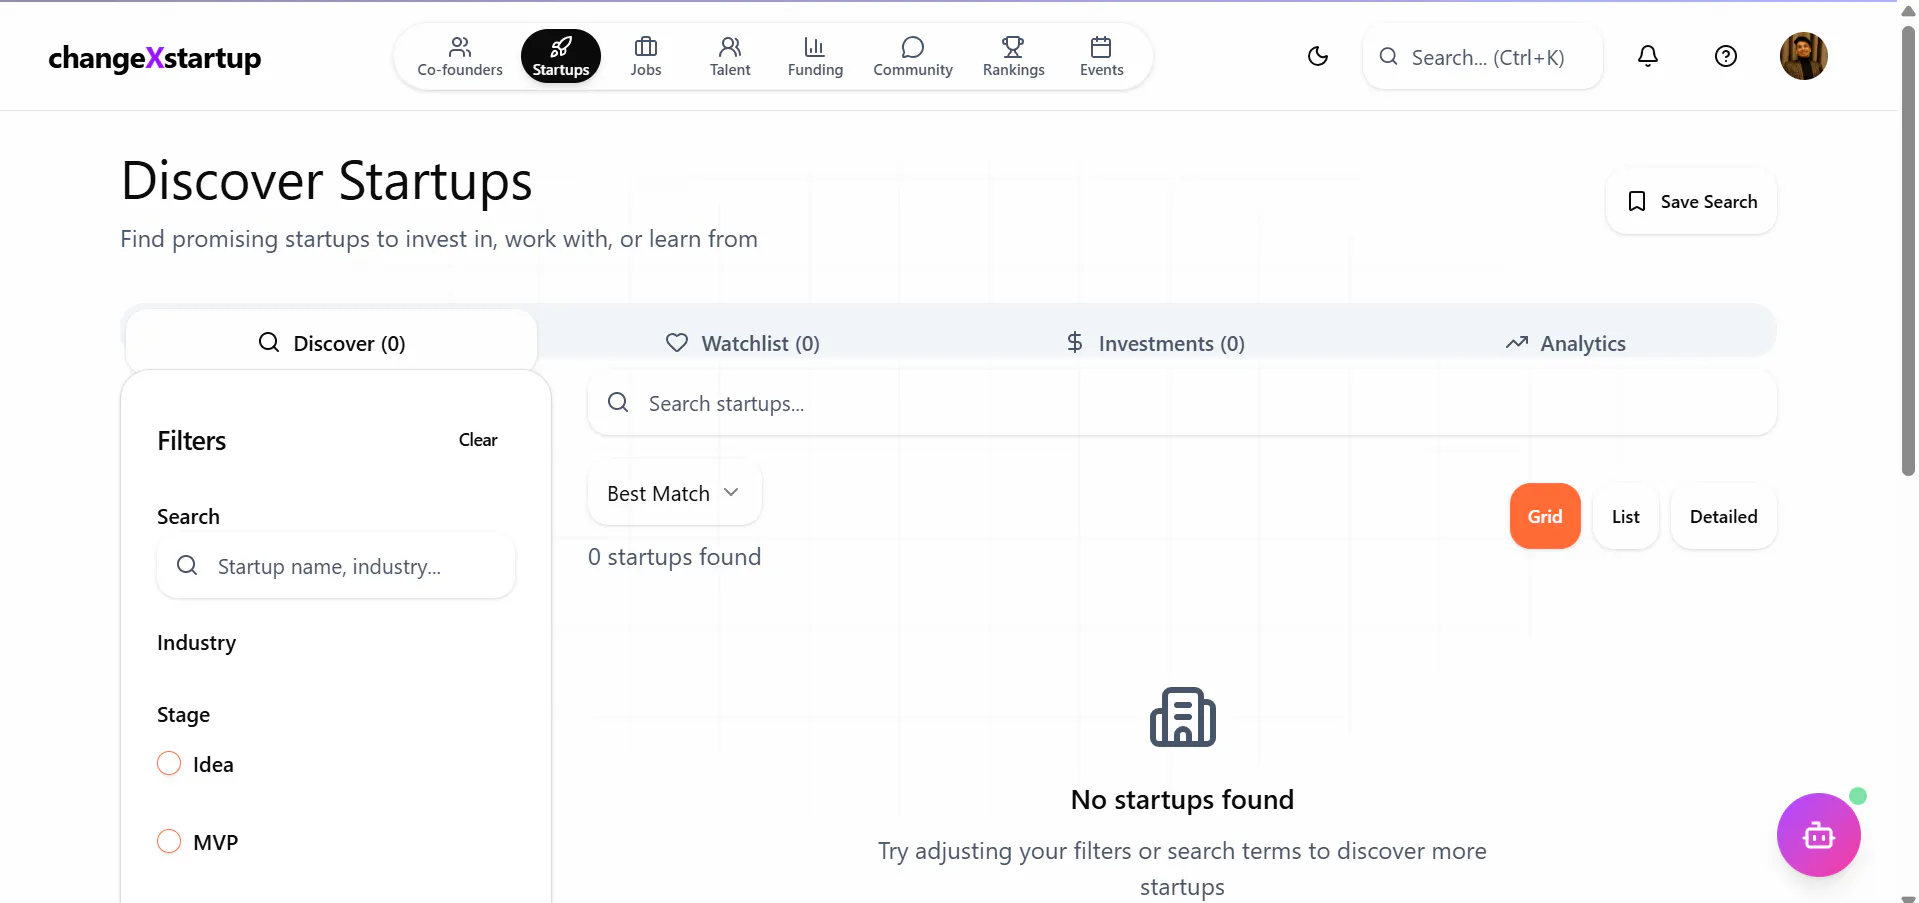The height and width of the screenshot is (903, 1919).
Task: Click the 'No startups found' message
Action: coord(1182,800)
